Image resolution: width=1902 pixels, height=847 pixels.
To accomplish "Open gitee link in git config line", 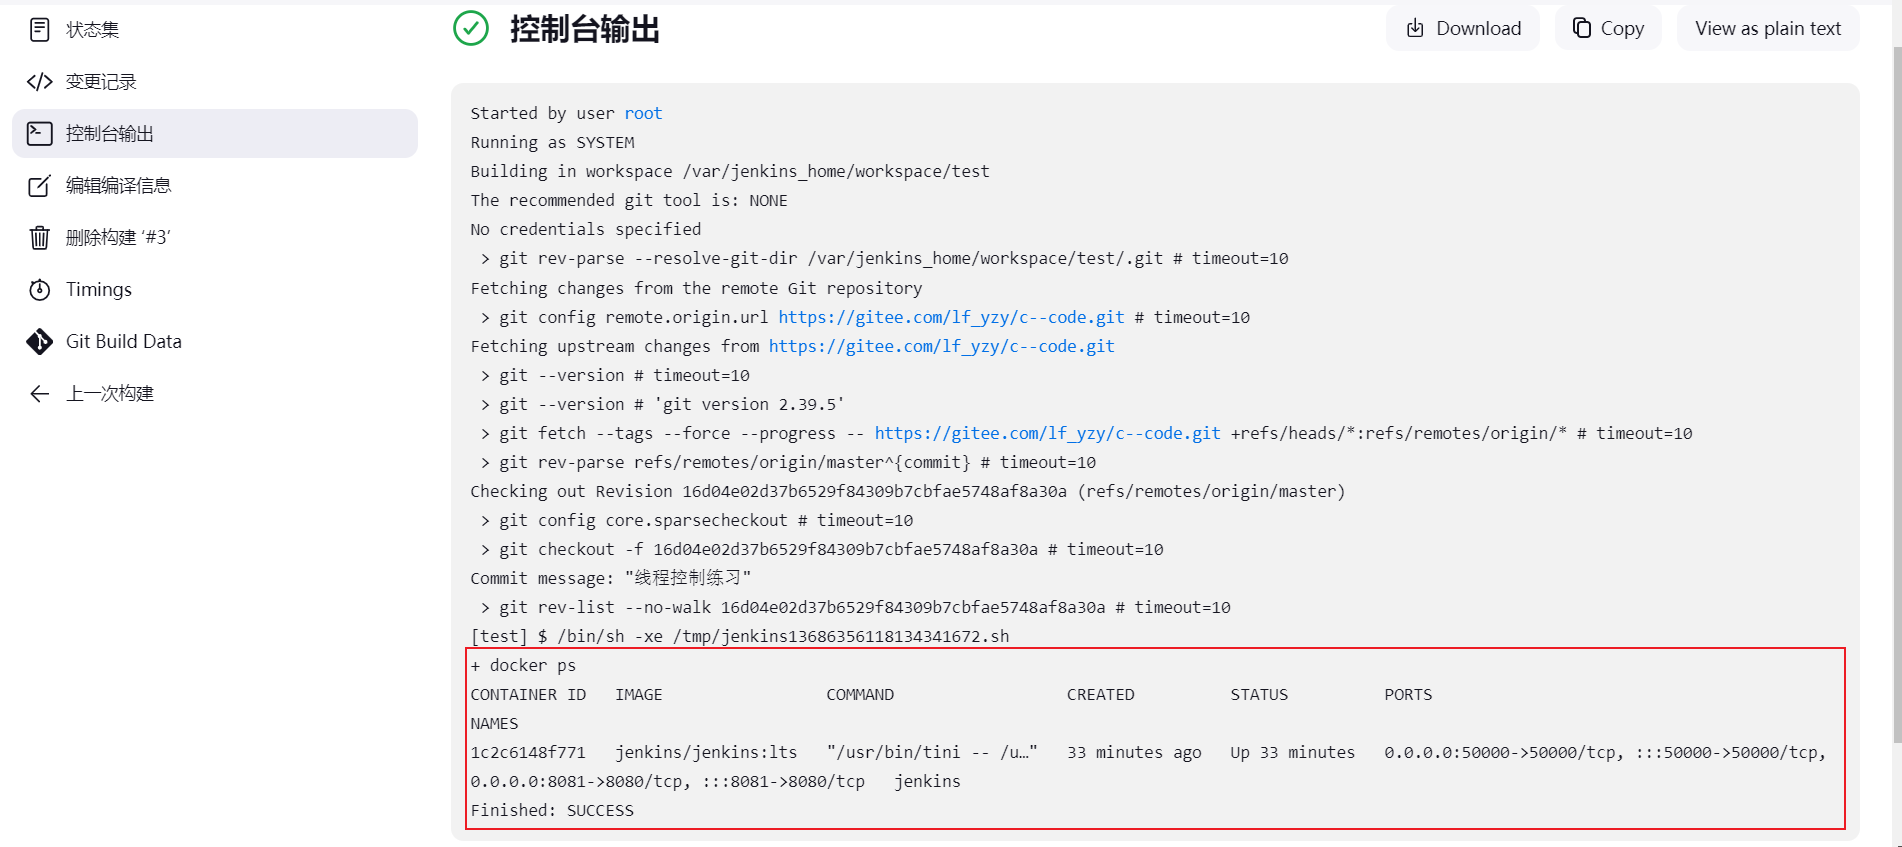I will point(951,317).
